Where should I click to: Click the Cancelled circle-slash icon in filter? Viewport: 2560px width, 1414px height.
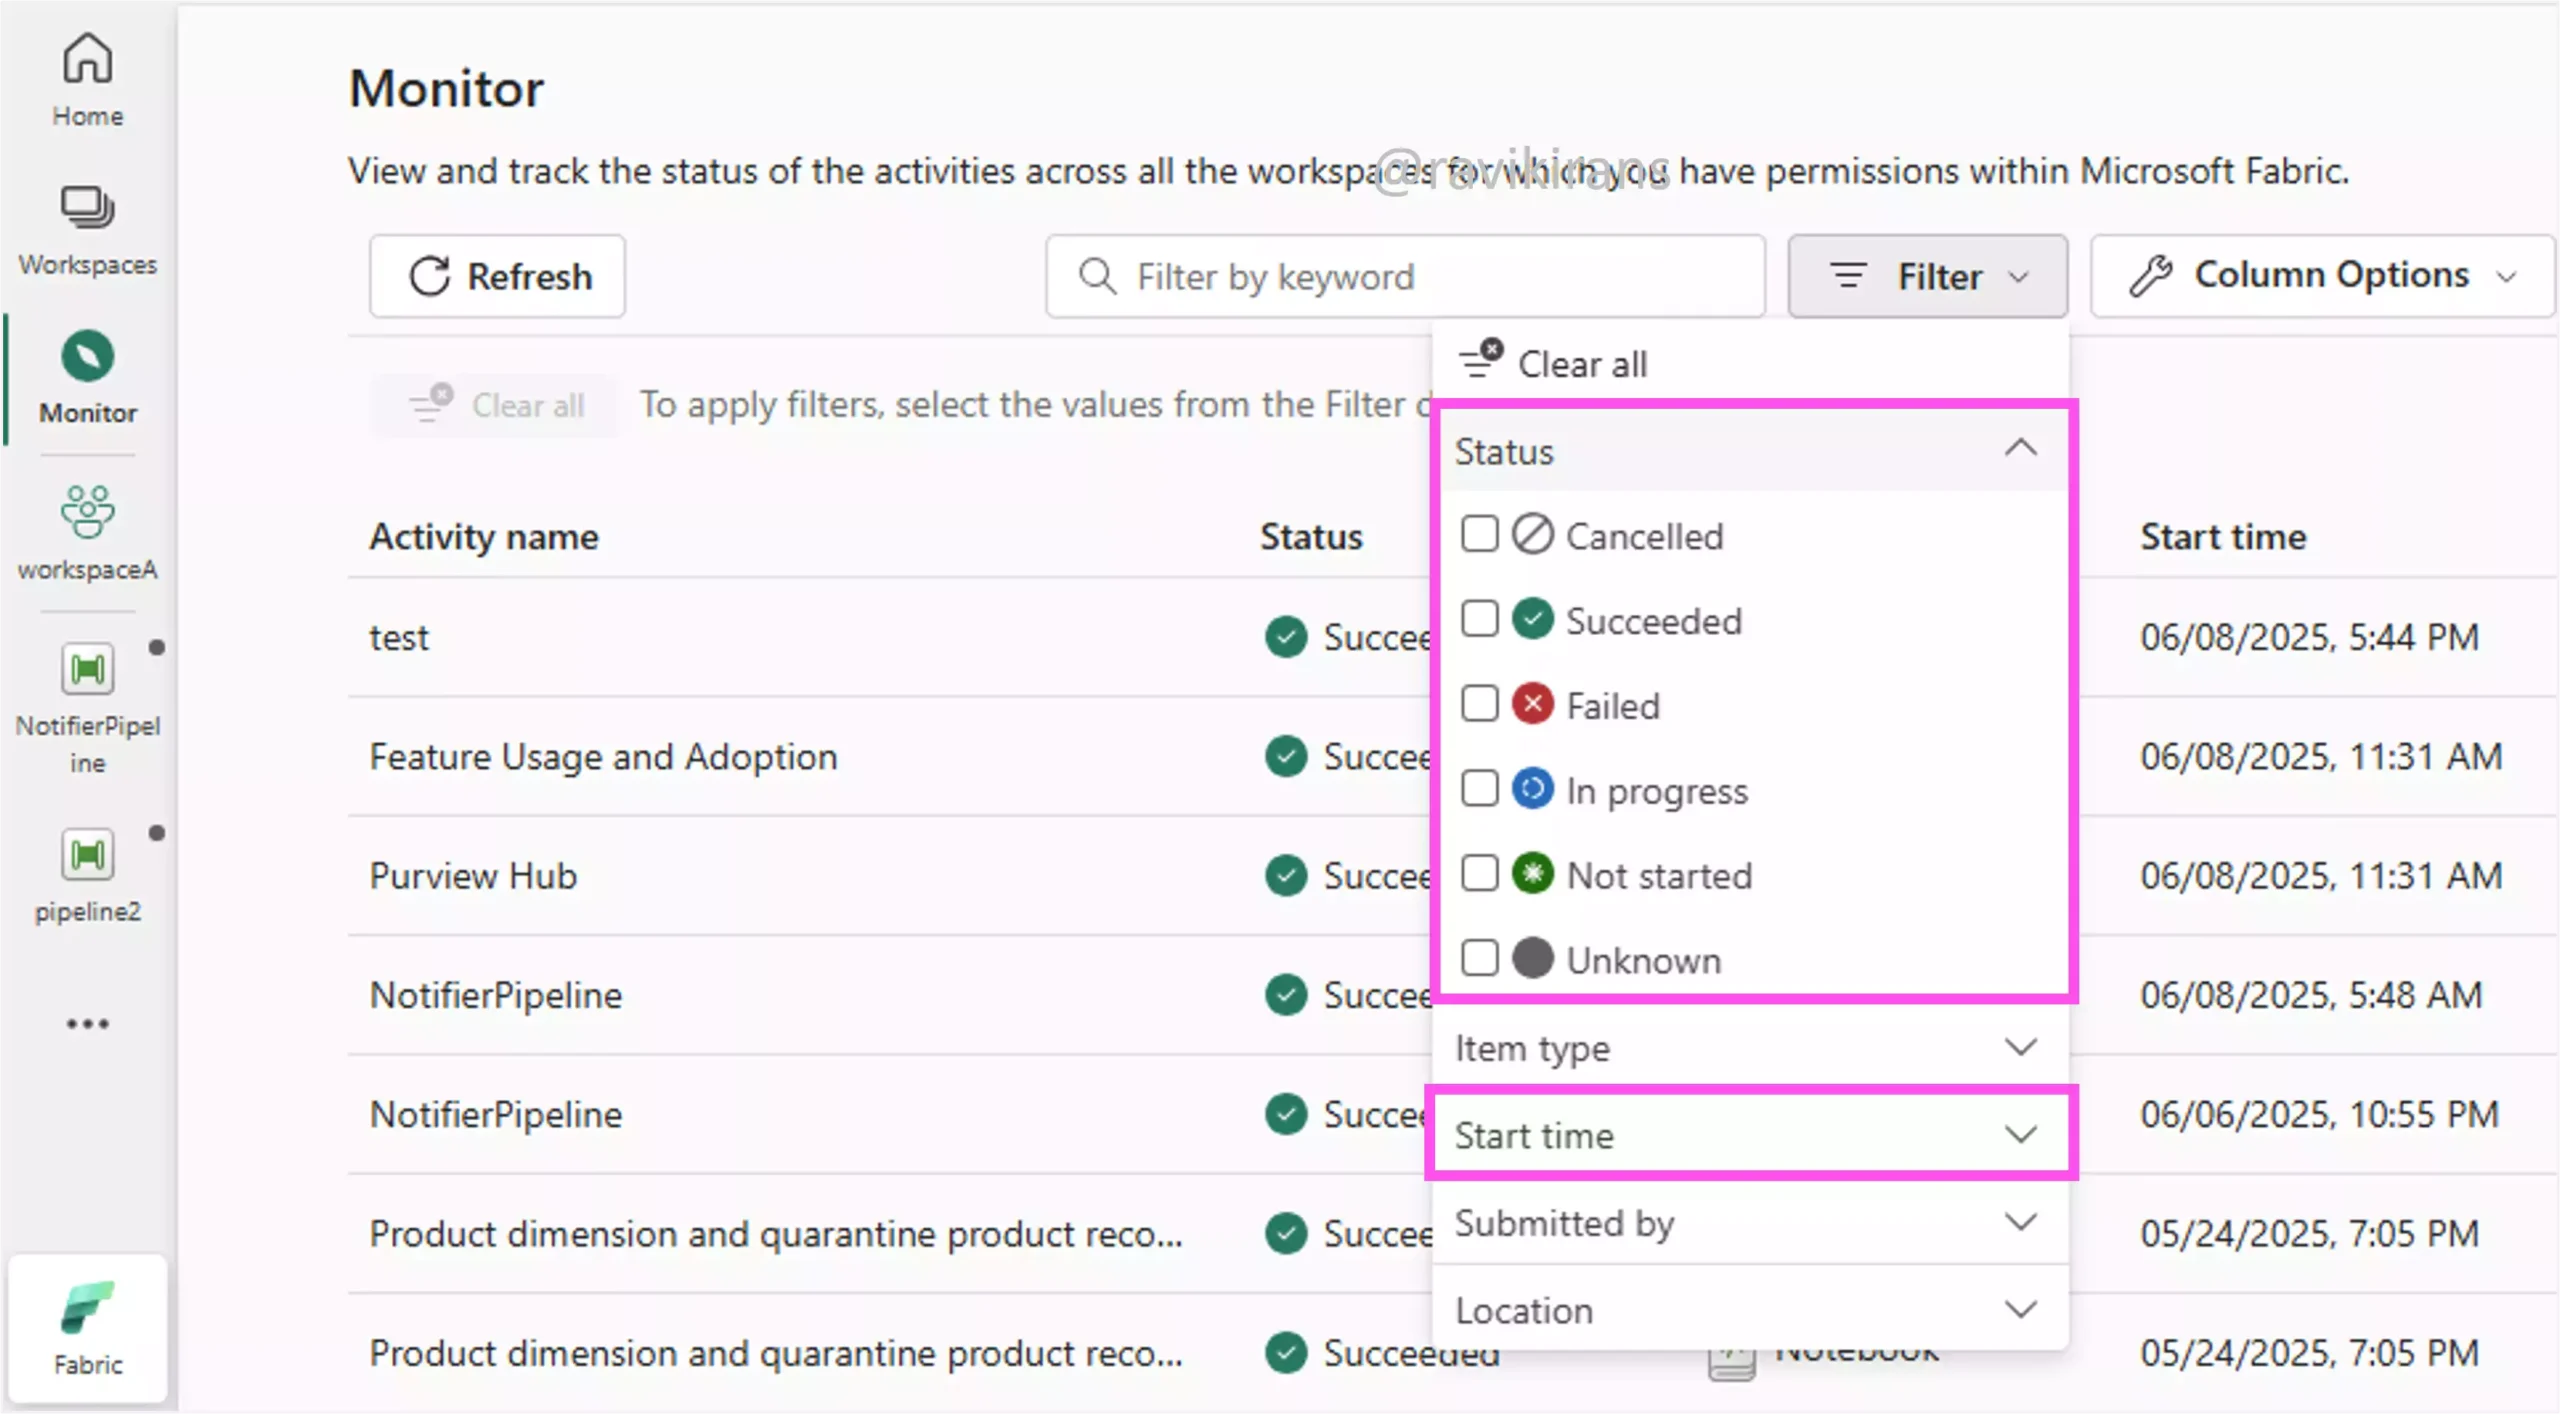coord(1532,534)
